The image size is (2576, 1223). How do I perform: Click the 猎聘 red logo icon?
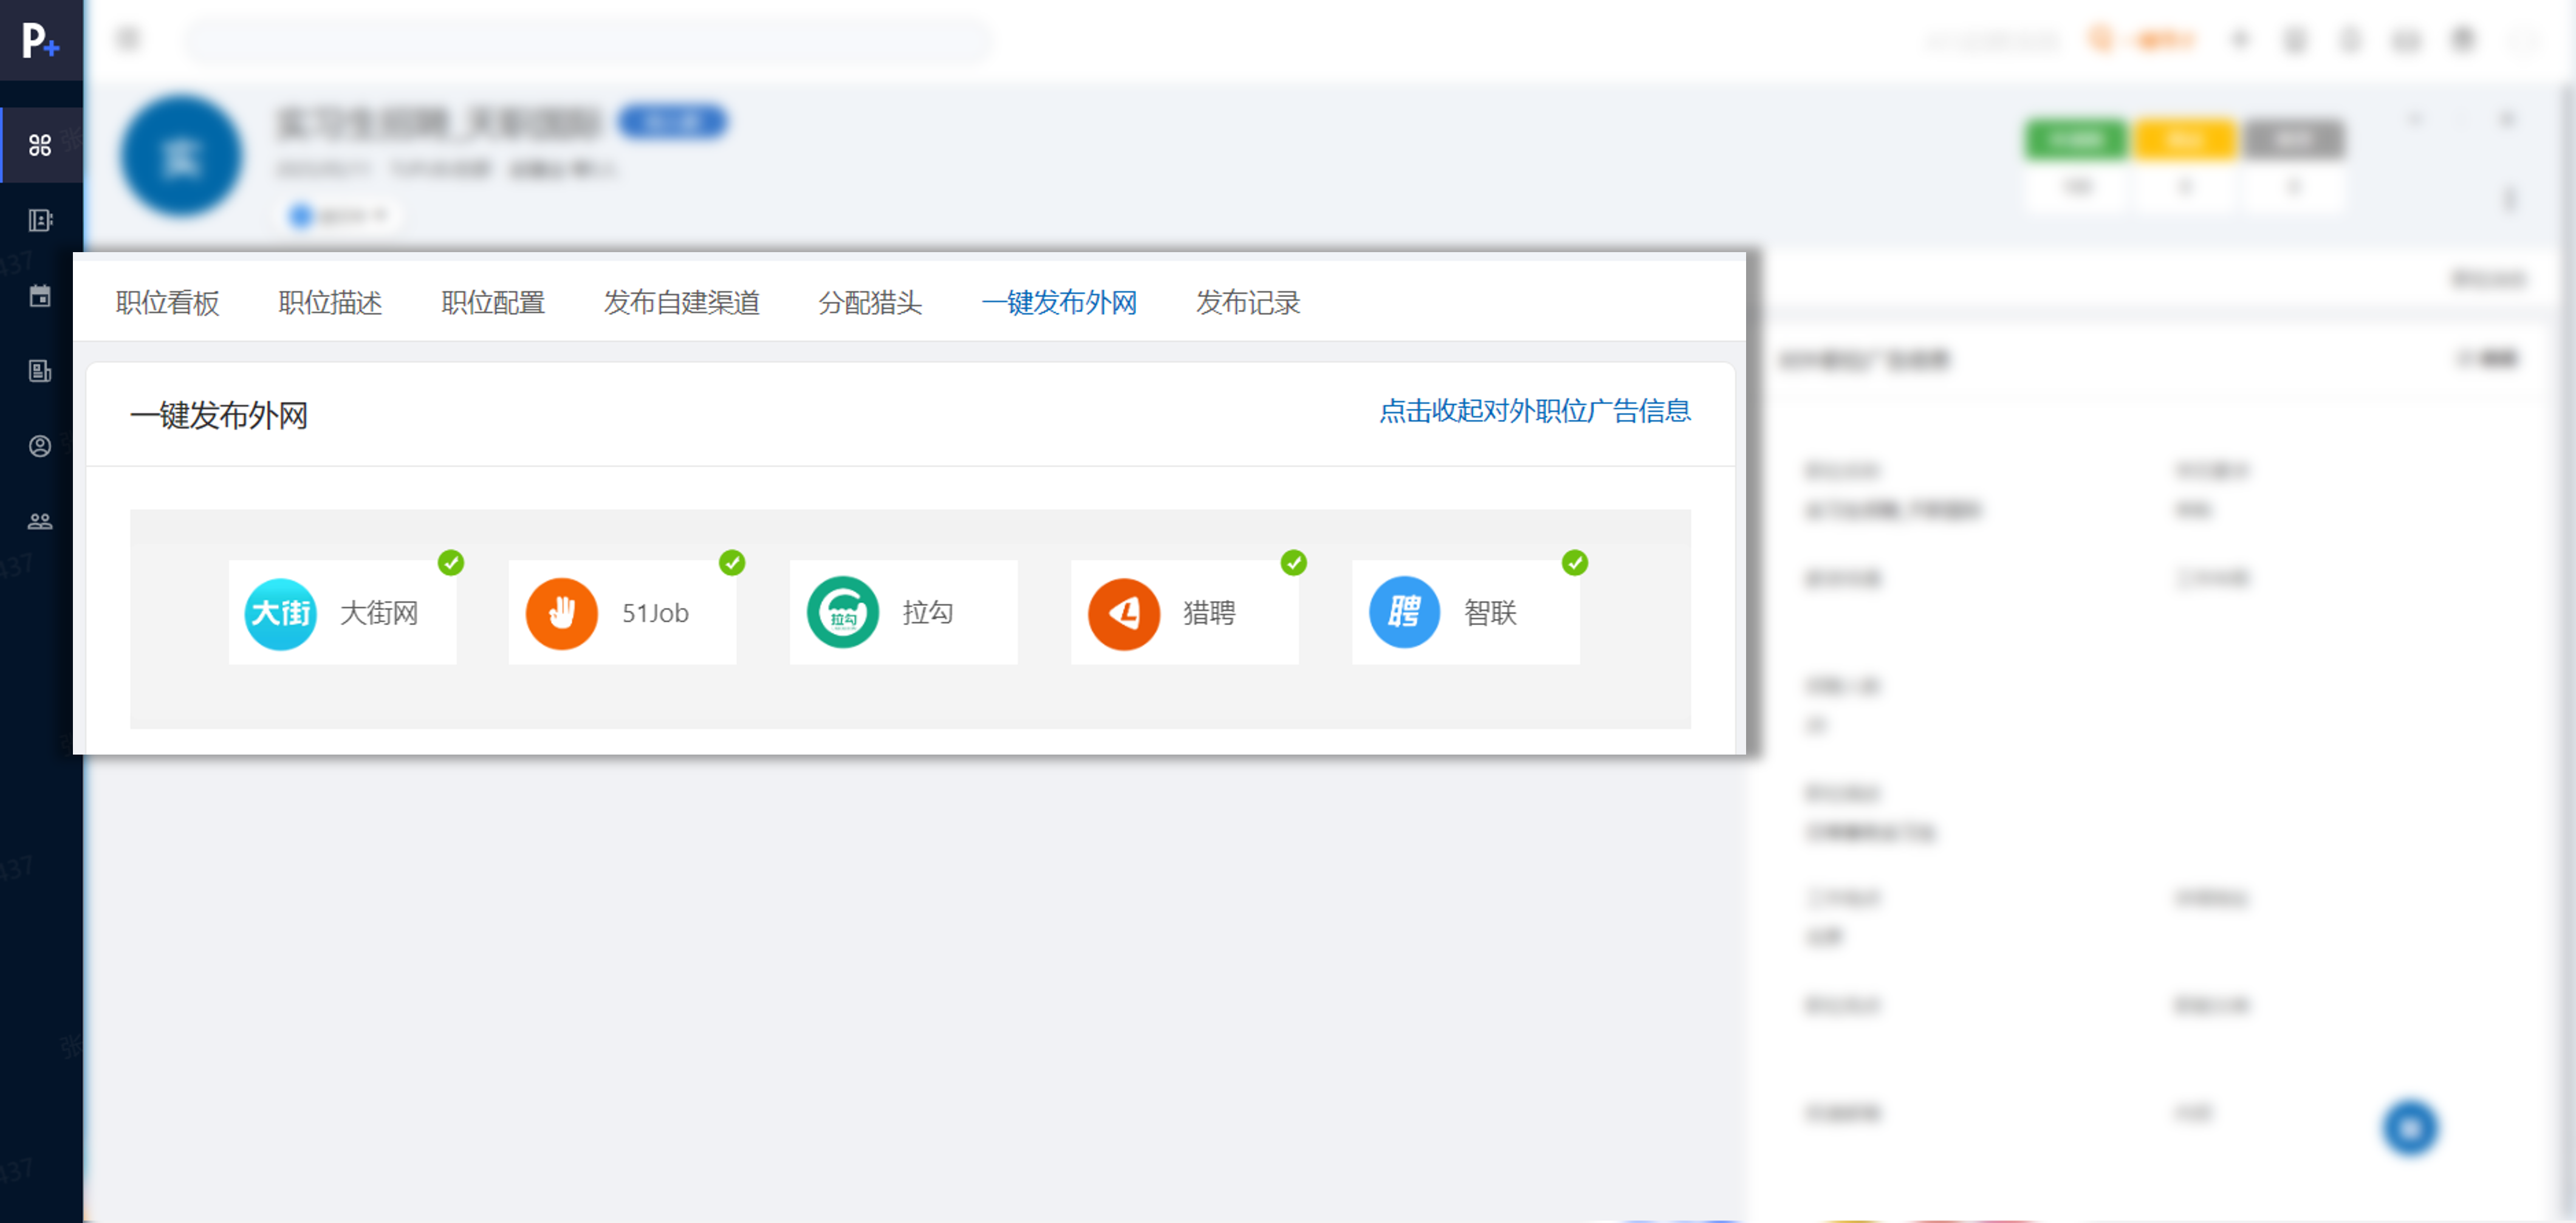[1123, 613]
